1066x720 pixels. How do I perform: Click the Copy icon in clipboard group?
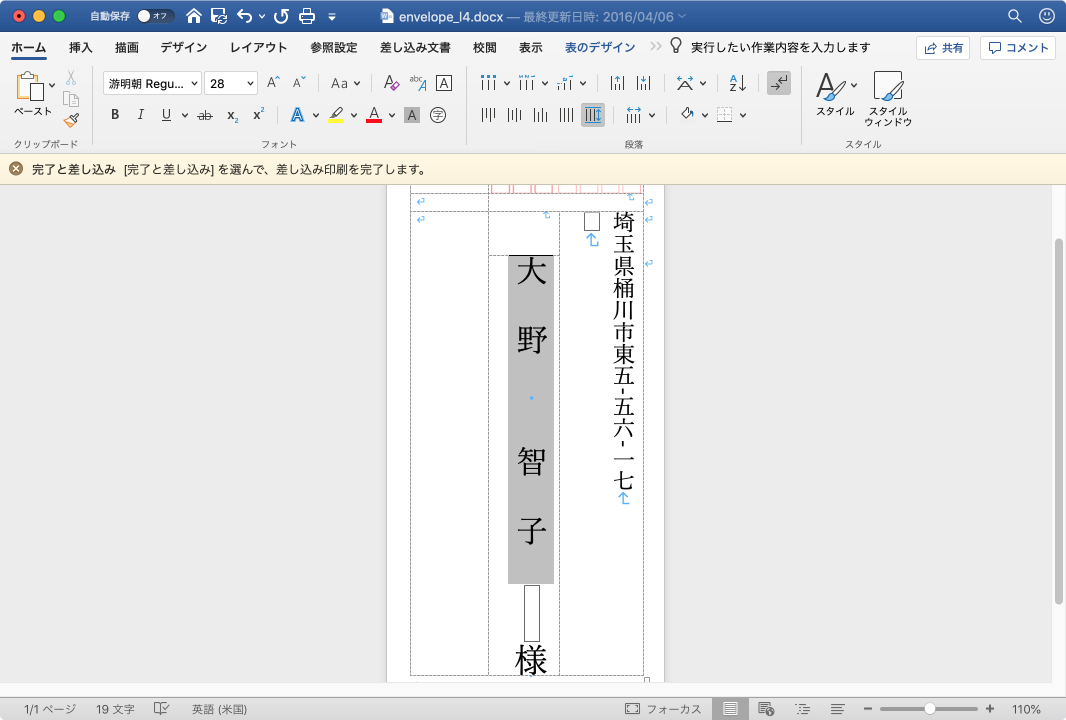coord(71,99)
